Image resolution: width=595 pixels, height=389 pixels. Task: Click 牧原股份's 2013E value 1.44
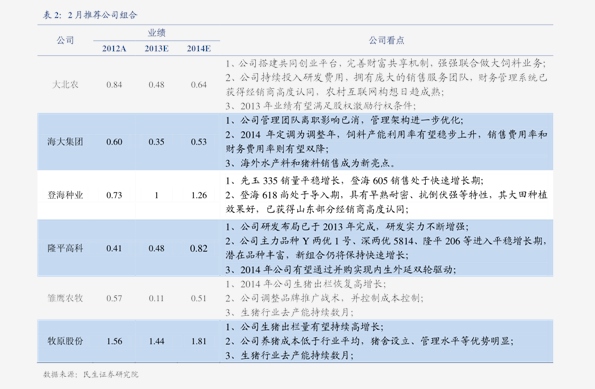[x=156, y=341]
